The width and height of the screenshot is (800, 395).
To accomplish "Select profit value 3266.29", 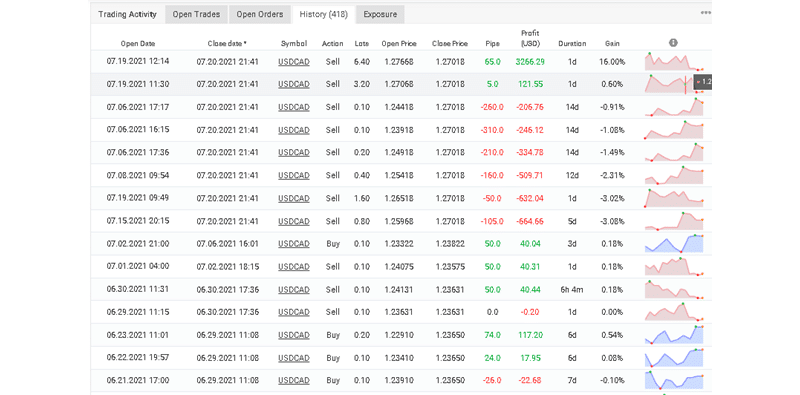I will [x=530, y=62].
